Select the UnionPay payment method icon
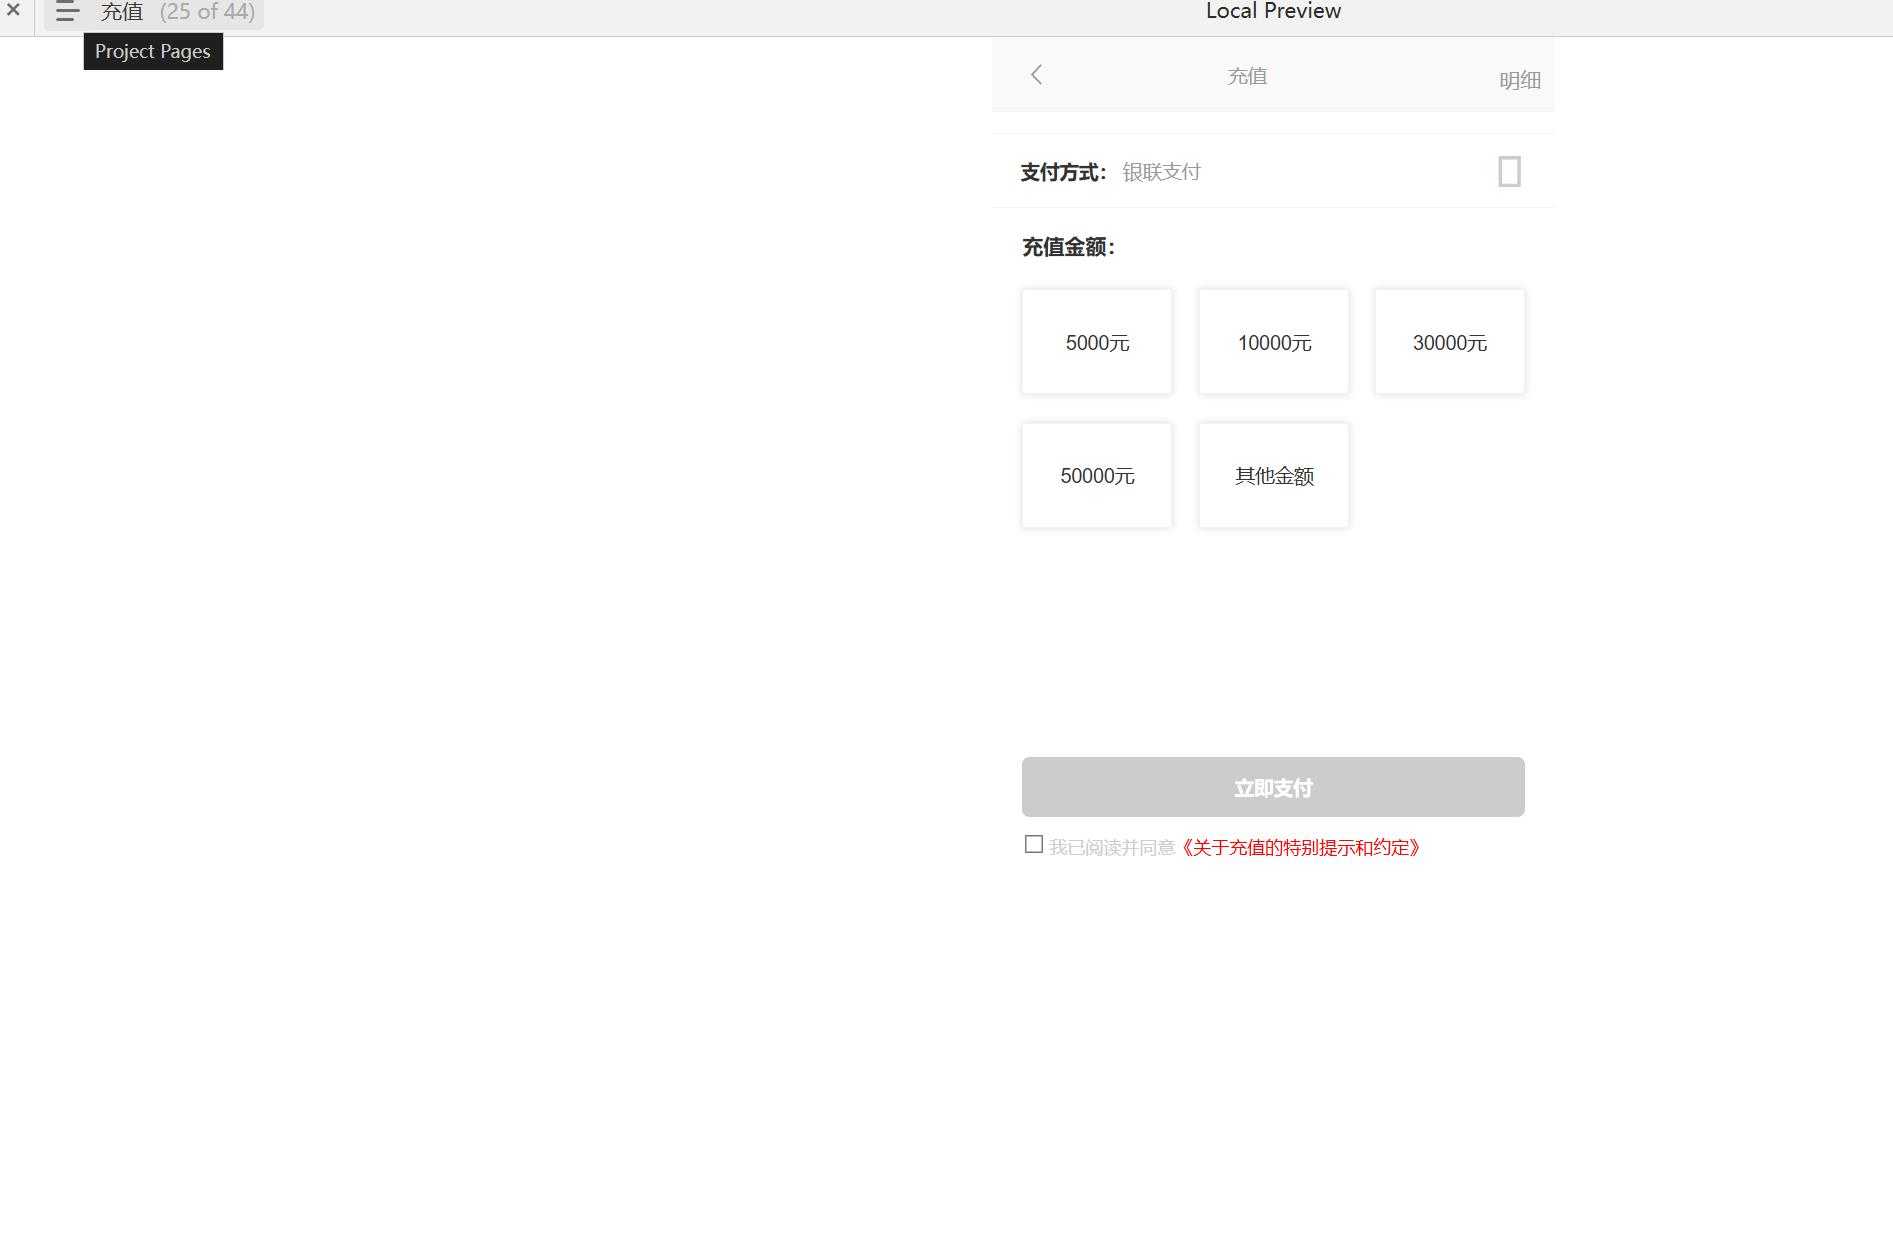Screen dimensions: 1893x1245 pyautogui.click(x=1508, y=171)
